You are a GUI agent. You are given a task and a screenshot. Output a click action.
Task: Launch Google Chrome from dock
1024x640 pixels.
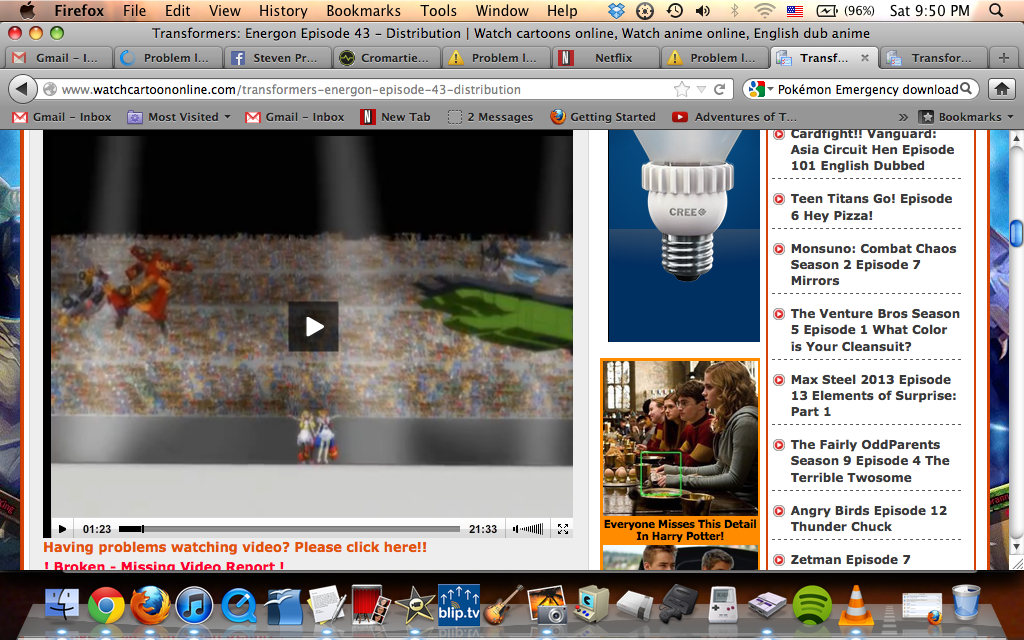(106, 605)
